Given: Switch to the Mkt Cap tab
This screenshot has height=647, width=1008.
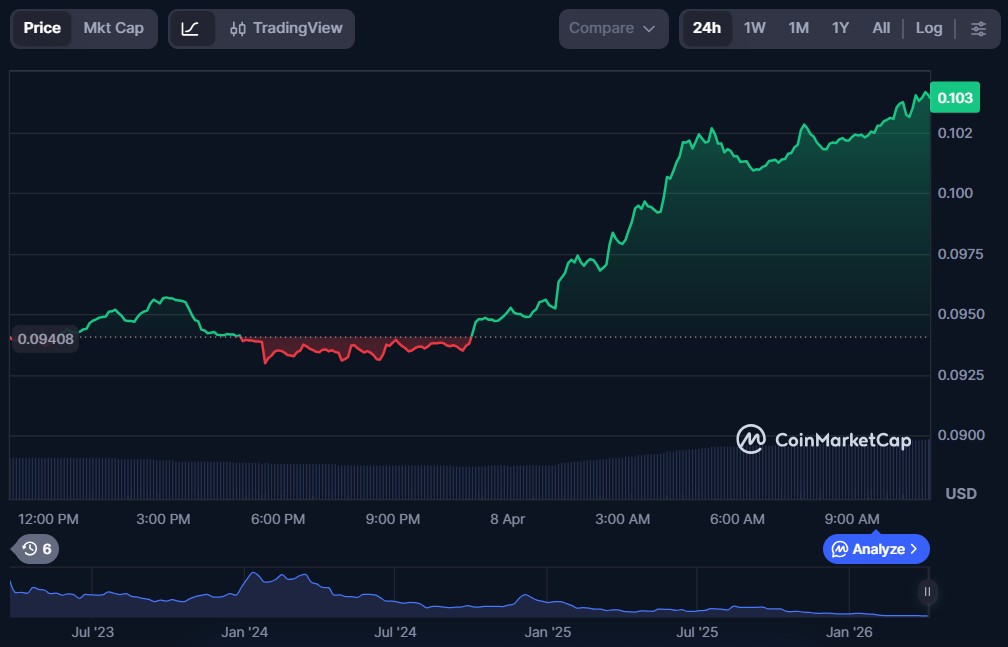Looking at the screenshot, I should tap(113, 28).
